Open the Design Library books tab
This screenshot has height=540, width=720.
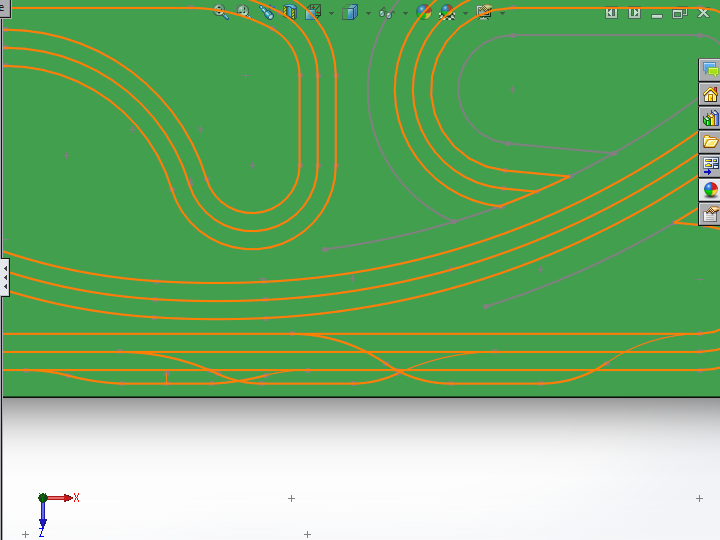(x=710, y=118)
